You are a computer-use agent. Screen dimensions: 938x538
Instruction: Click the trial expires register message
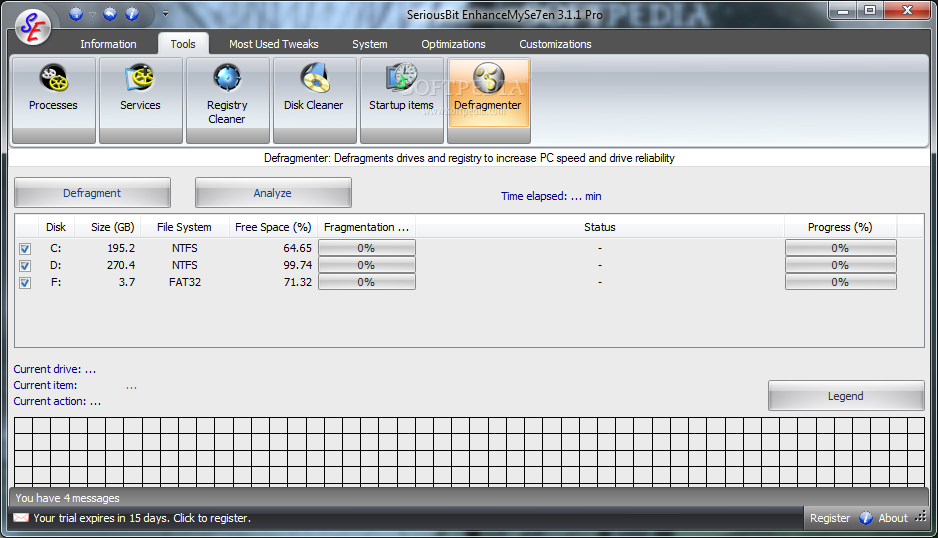pyautogui.click(x=142, y=518)
